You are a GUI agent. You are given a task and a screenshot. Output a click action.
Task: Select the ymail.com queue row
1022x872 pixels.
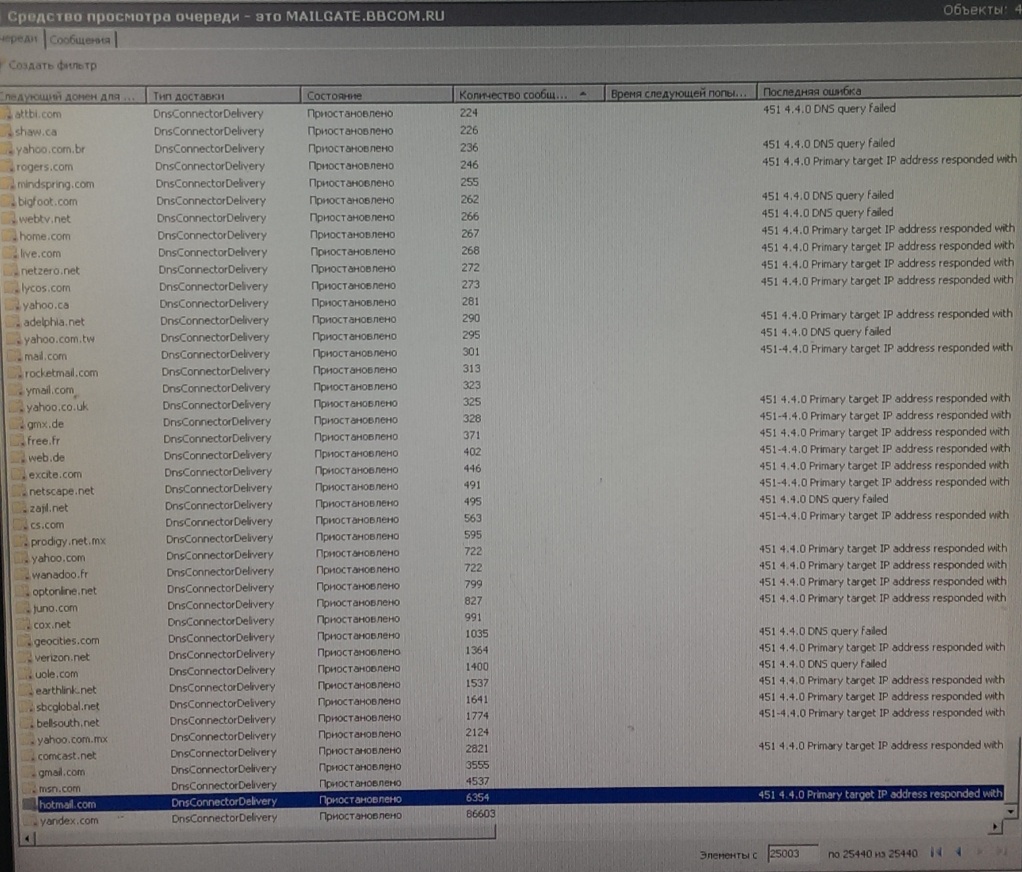point(508,387)
